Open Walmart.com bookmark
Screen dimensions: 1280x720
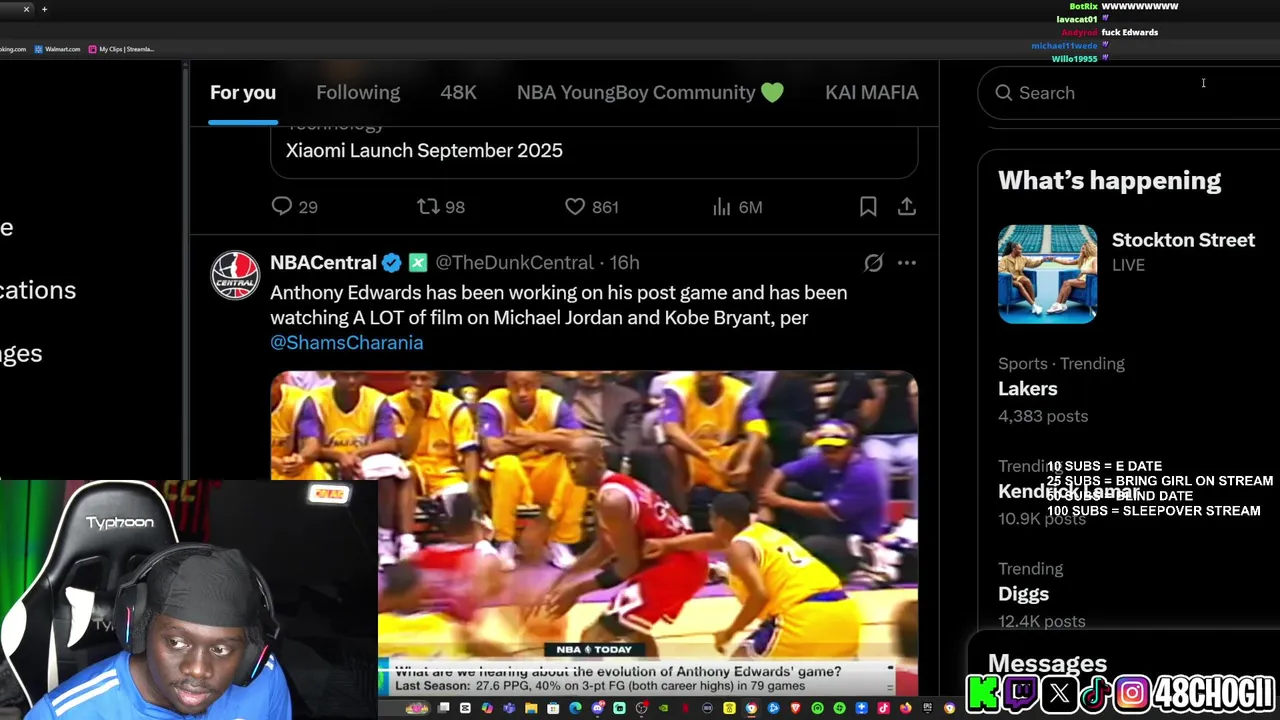coord(57,49)
